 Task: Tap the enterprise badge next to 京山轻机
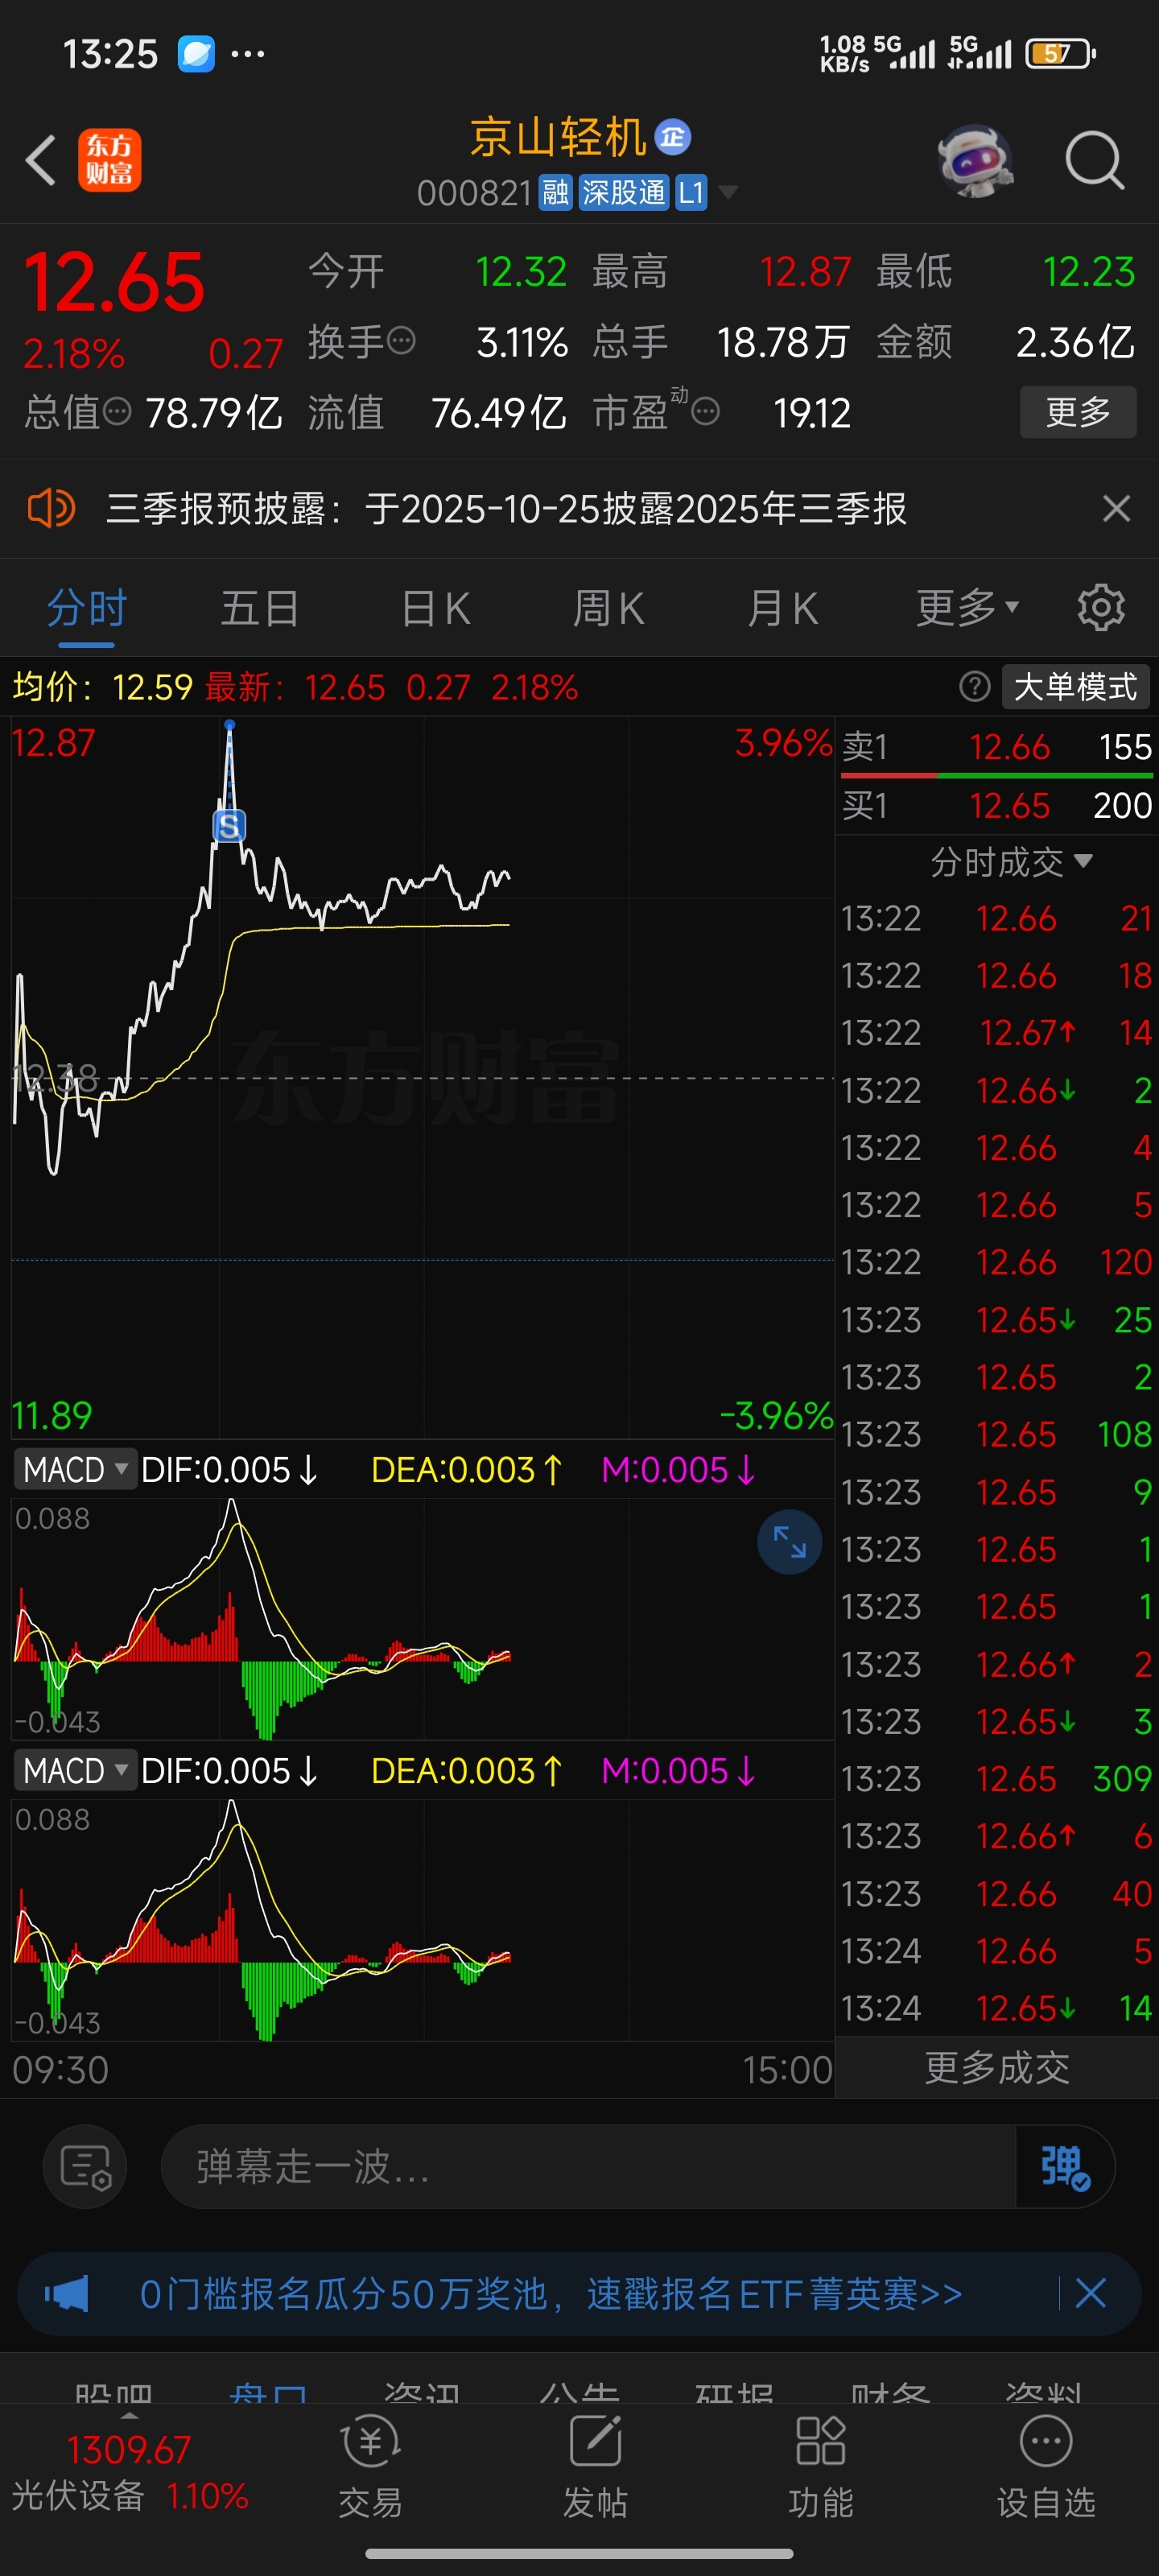[672, 137]
